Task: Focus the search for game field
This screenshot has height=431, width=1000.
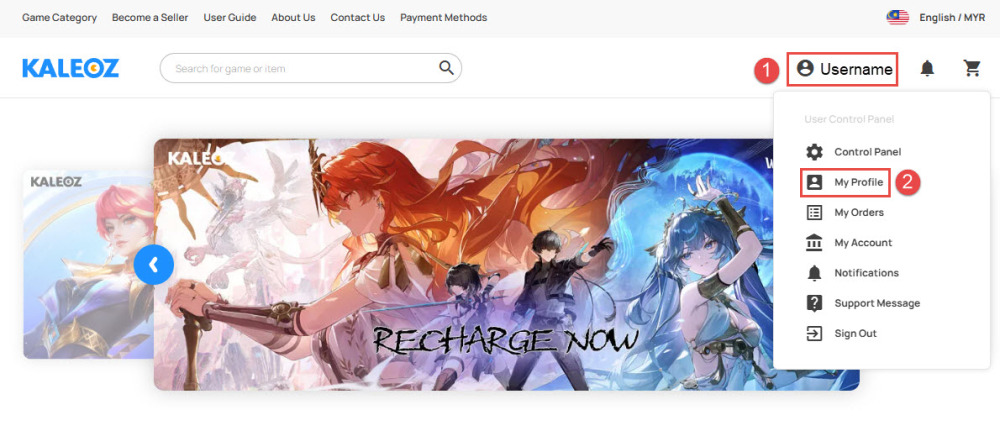Action: click(311, 68)
